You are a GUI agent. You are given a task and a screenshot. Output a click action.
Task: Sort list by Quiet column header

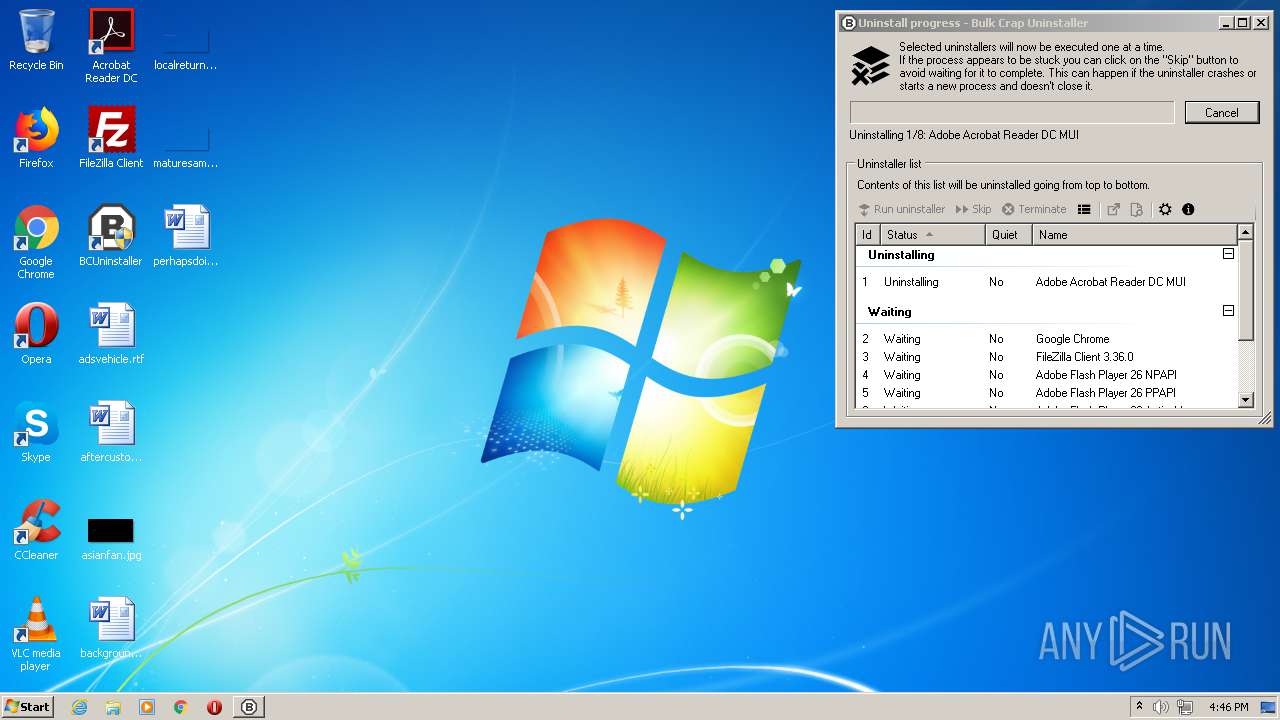pos(1008,235)
